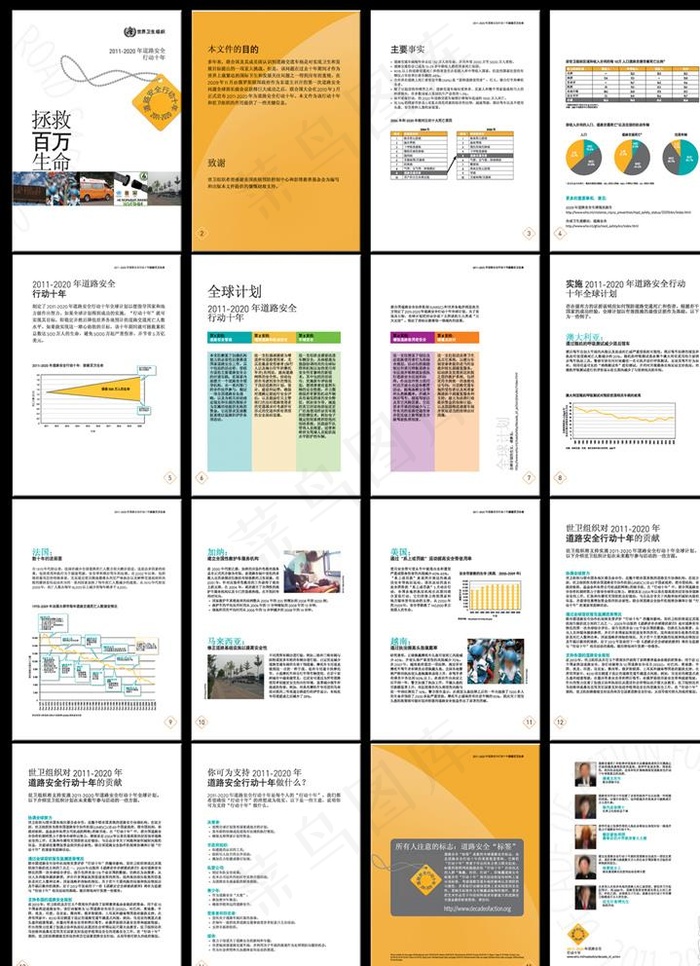Click the WHO logo on the cover page
The image size is (700, 966).
coord(144,31)
